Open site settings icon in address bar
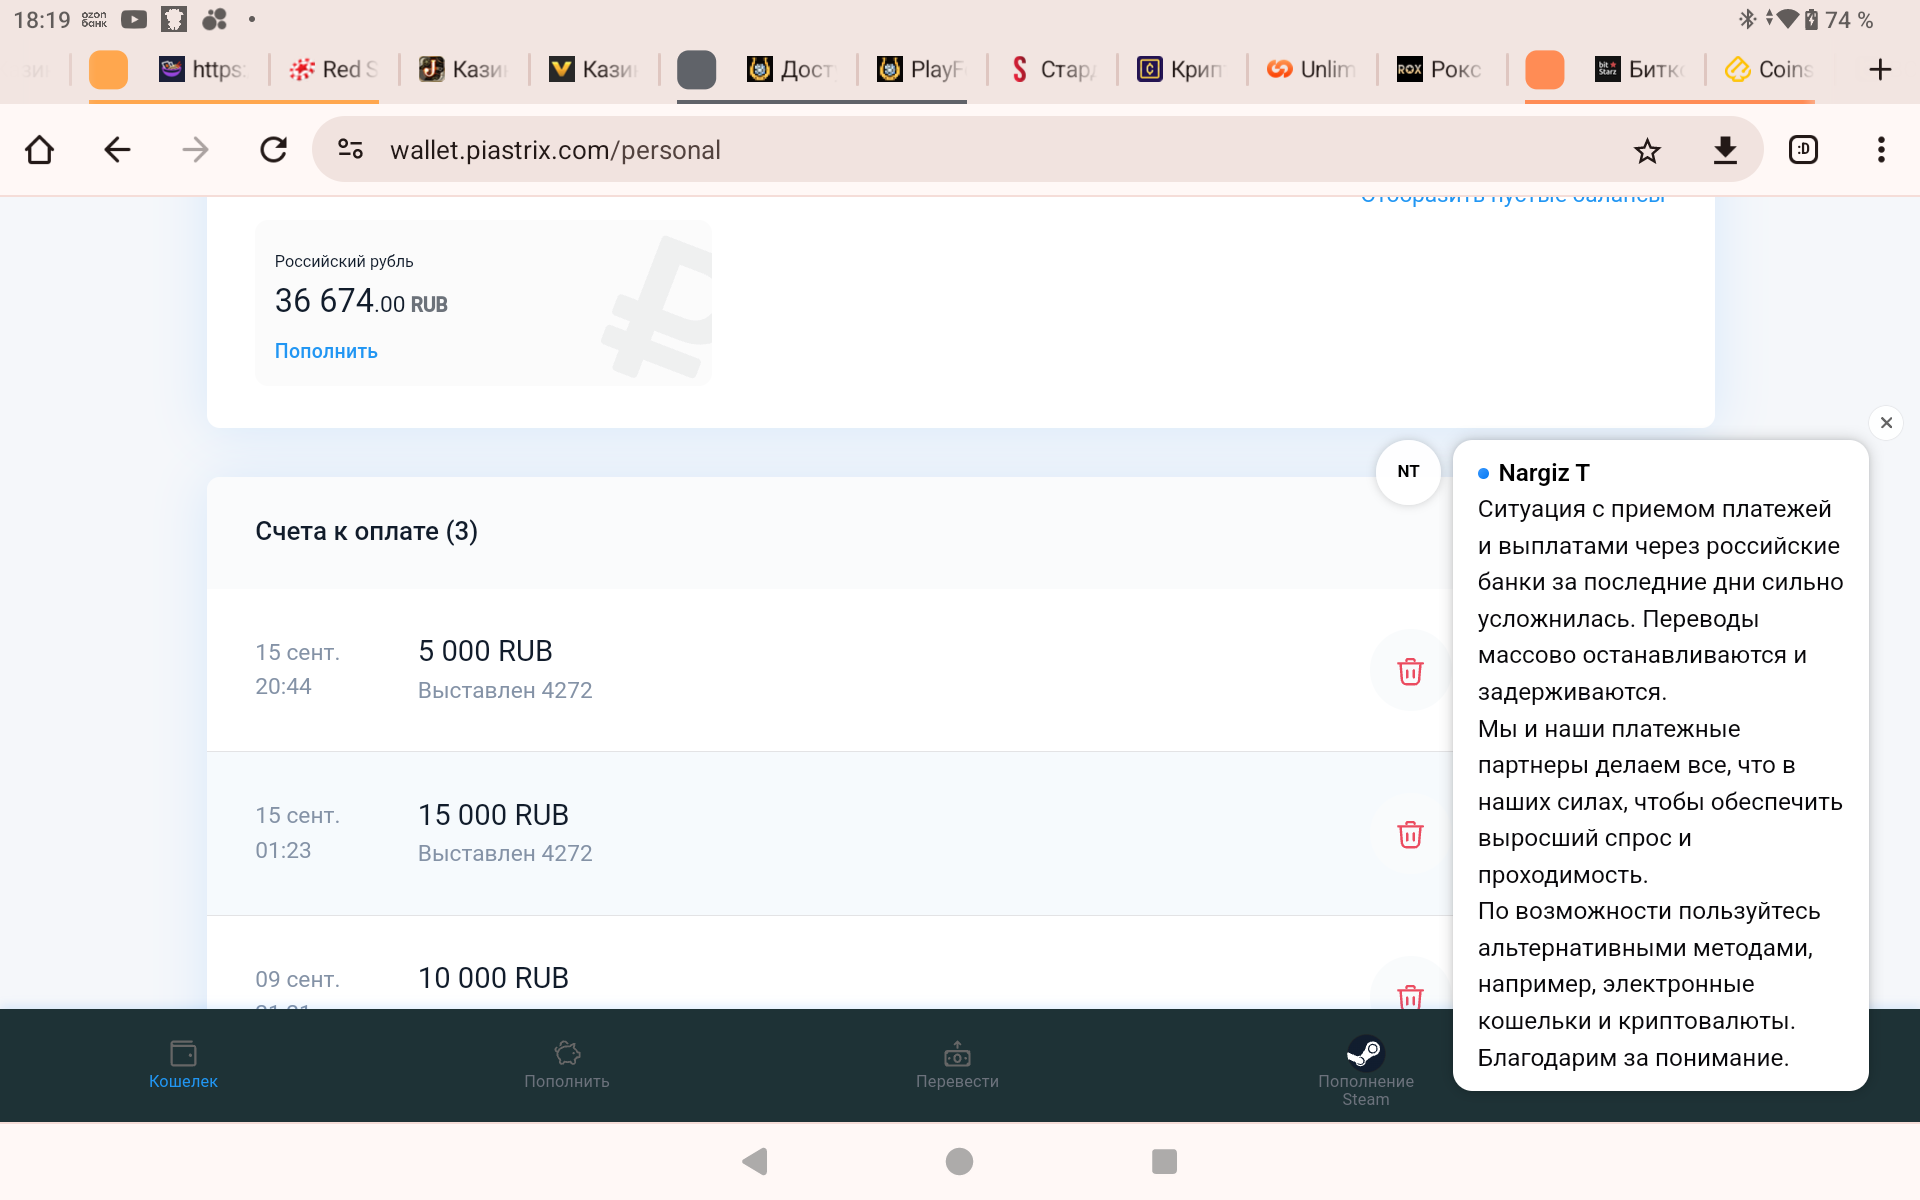 350,150
